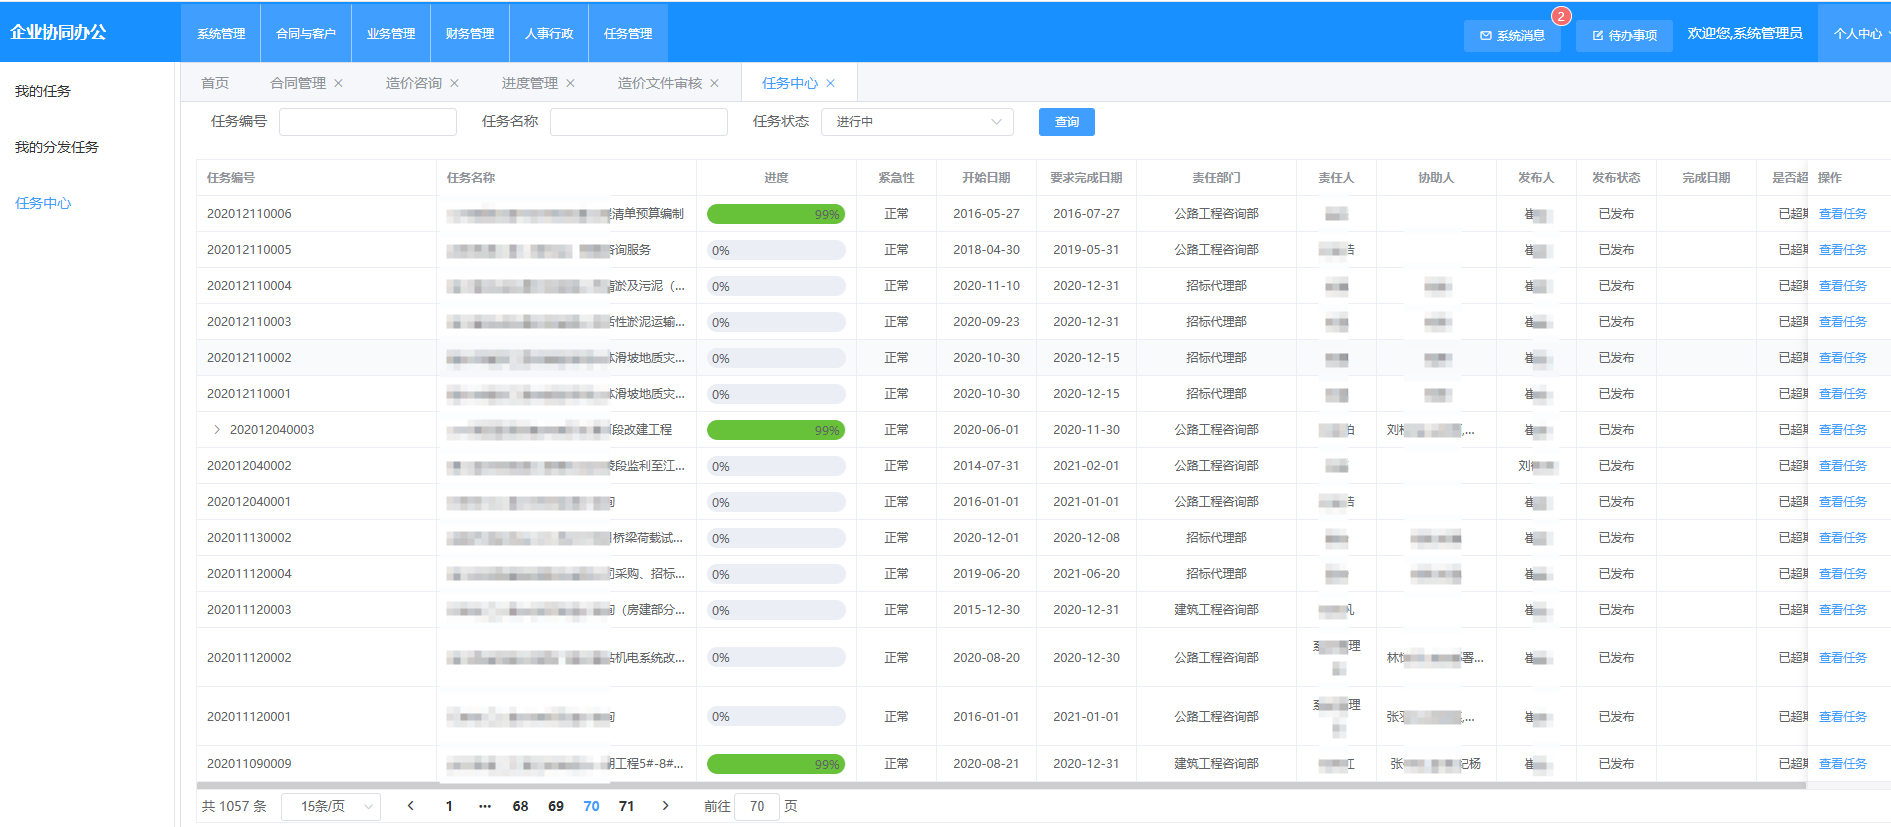Select 我的分发任务 in the sidebar

pos(57,147)
